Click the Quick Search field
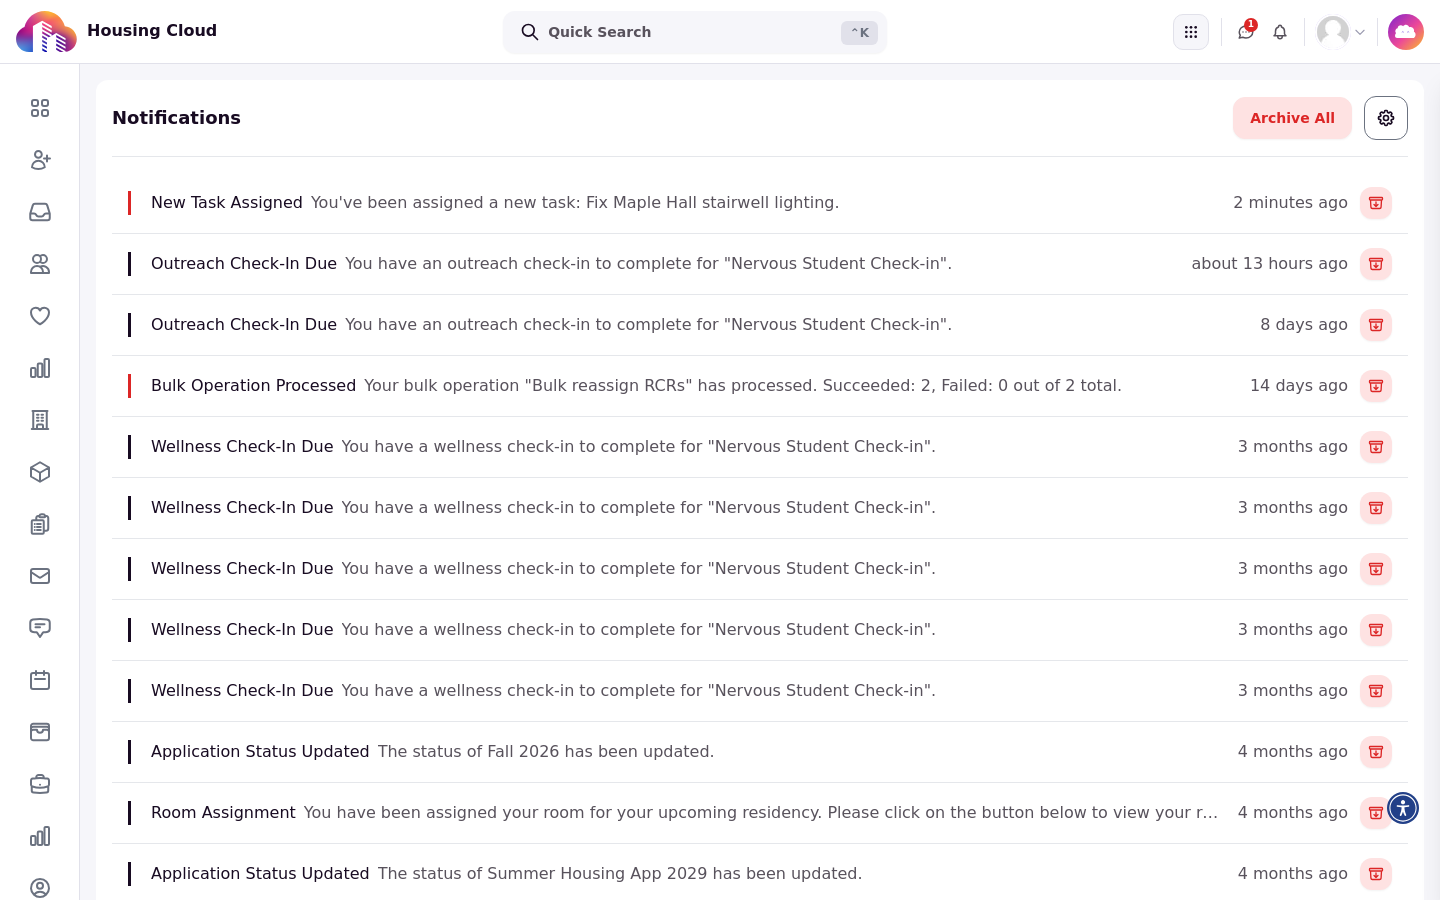 pos(695,32)
